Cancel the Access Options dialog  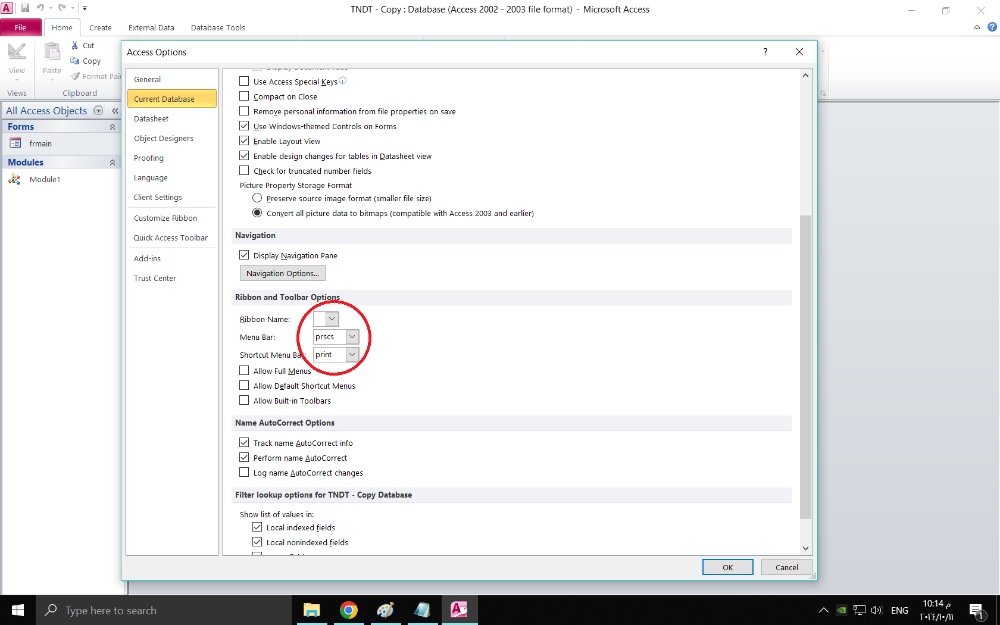pos(786,567)
